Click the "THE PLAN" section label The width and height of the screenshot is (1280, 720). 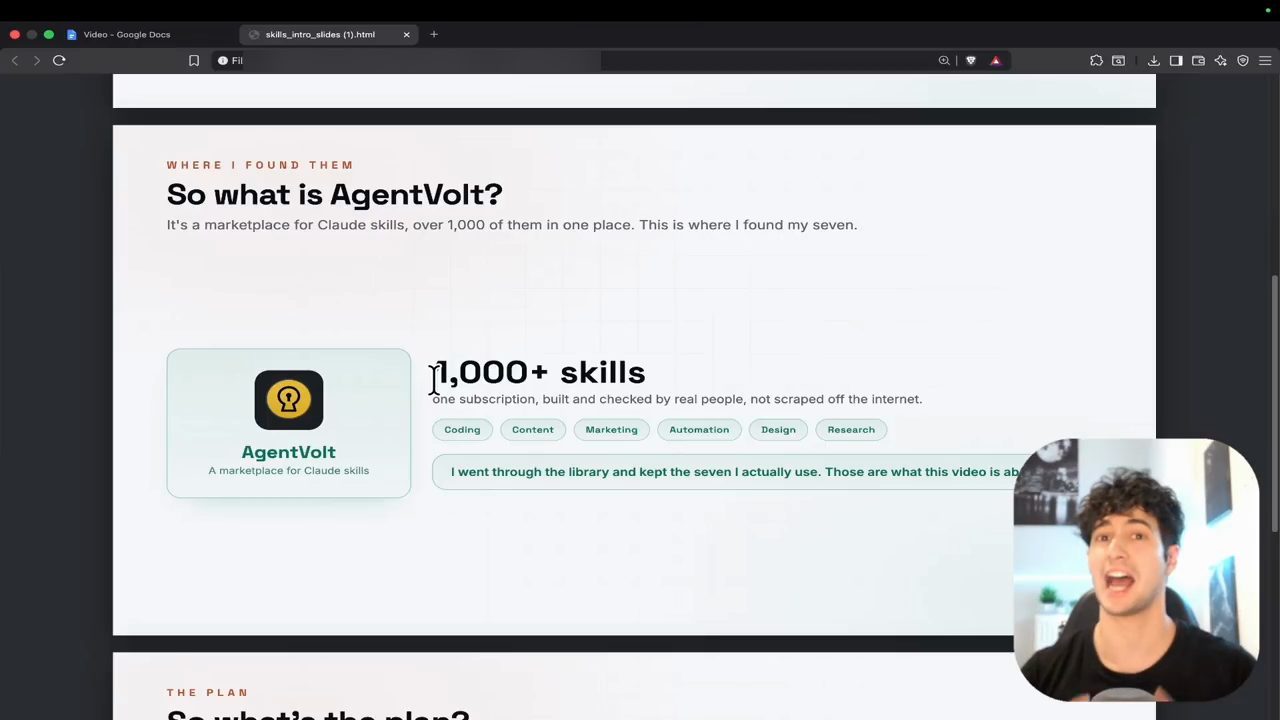(207, 692)
